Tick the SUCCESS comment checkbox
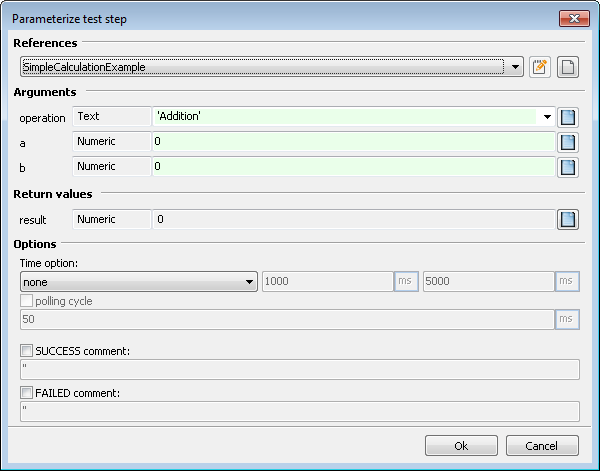 26,350
